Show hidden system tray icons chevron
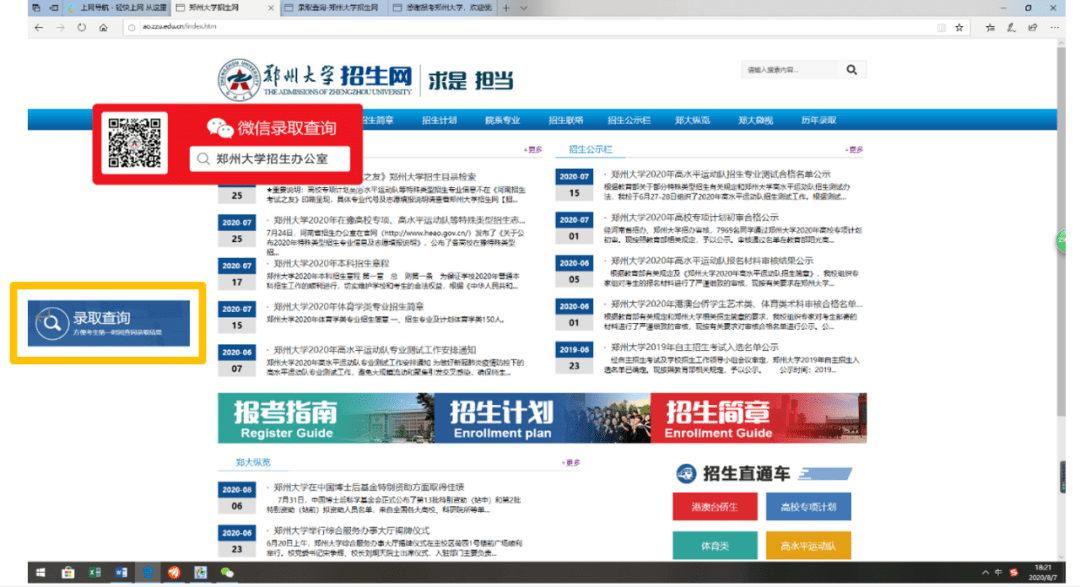This screenshot has height=587, width=1080. (x=985, y=573)
